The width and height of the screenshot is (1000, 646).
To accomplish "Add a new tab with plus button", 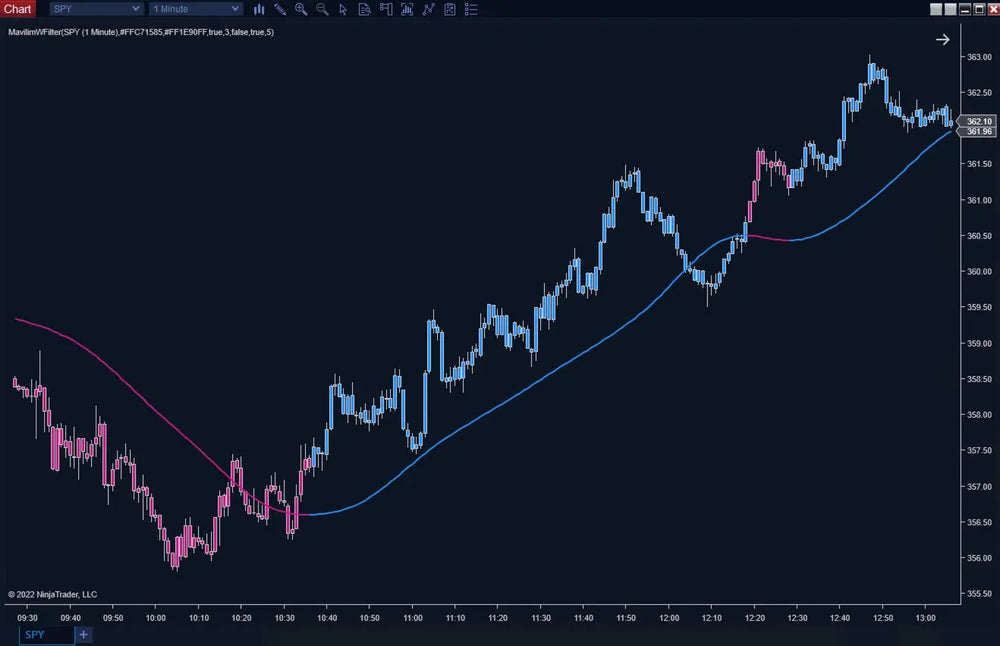I will click(84, 634).
